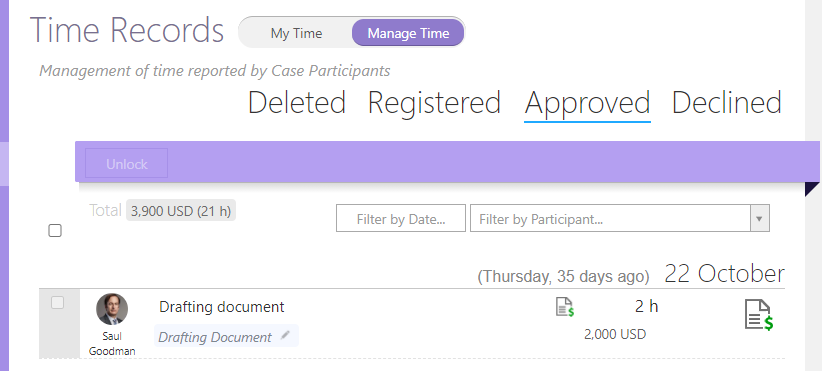Click the dark corner triangle on purple toolbar

(812, 189)
